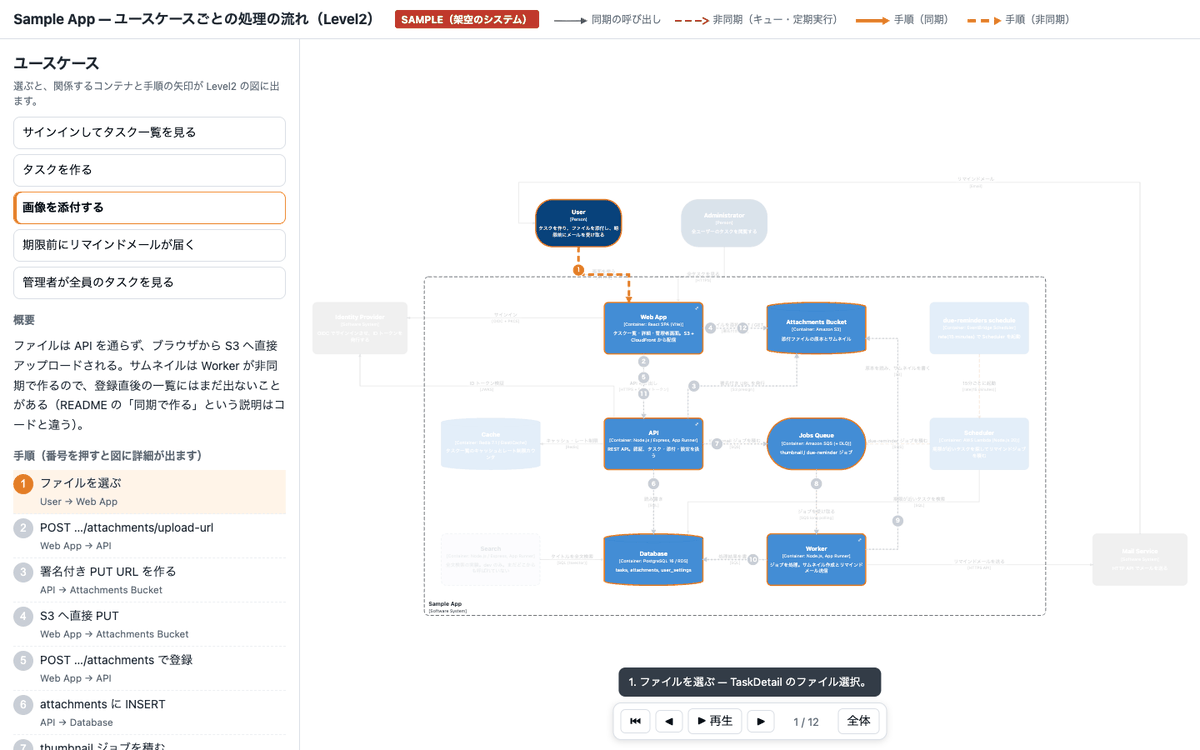The height and width of the screenshot is (750, 1200).
Task: Select the faded Identity Provider node
Action: click(360, 328)
